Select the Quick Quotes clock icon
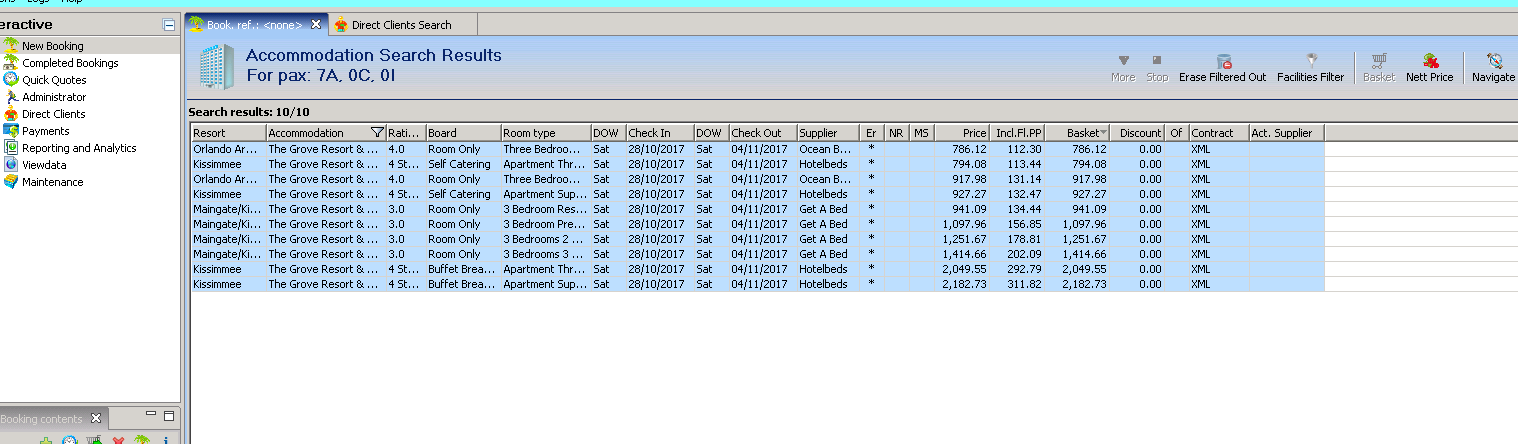The image size is (1518, 444). point(11,80)
